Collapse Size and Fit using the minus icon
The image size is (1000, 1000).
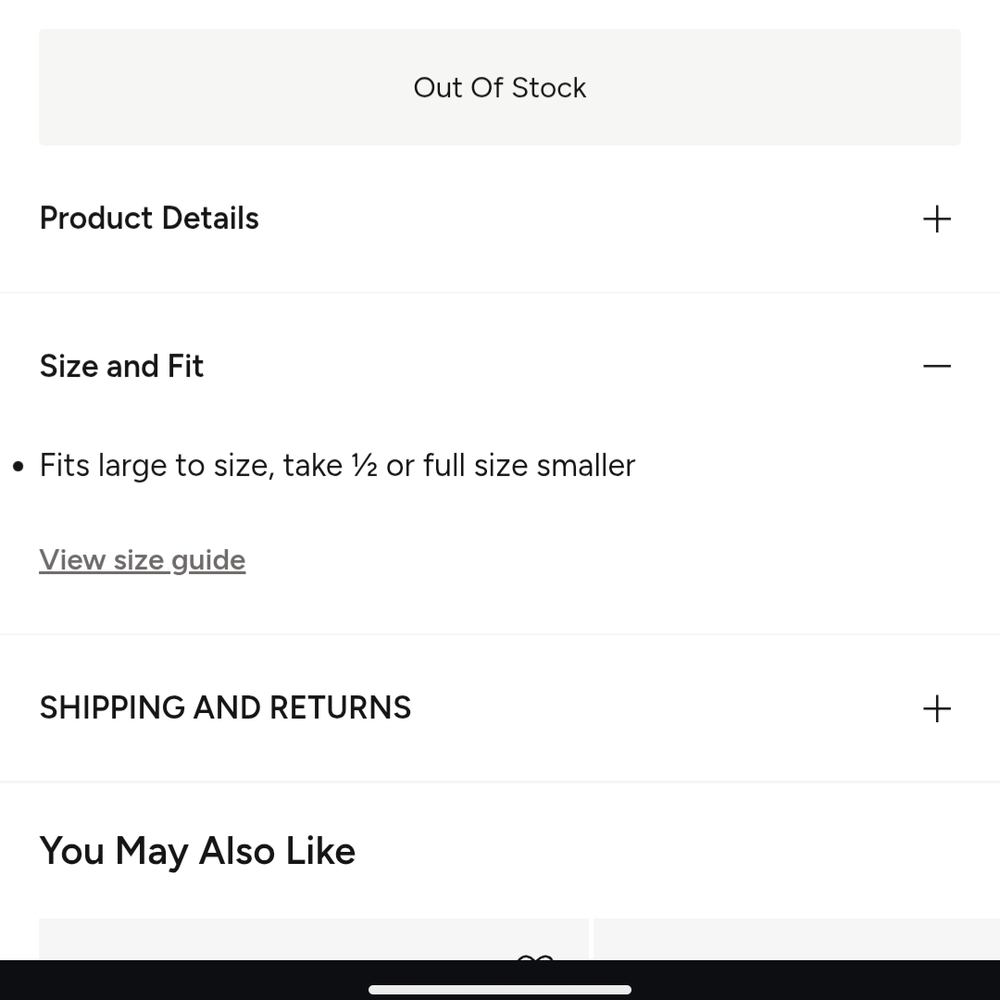(x=937, y=366)
